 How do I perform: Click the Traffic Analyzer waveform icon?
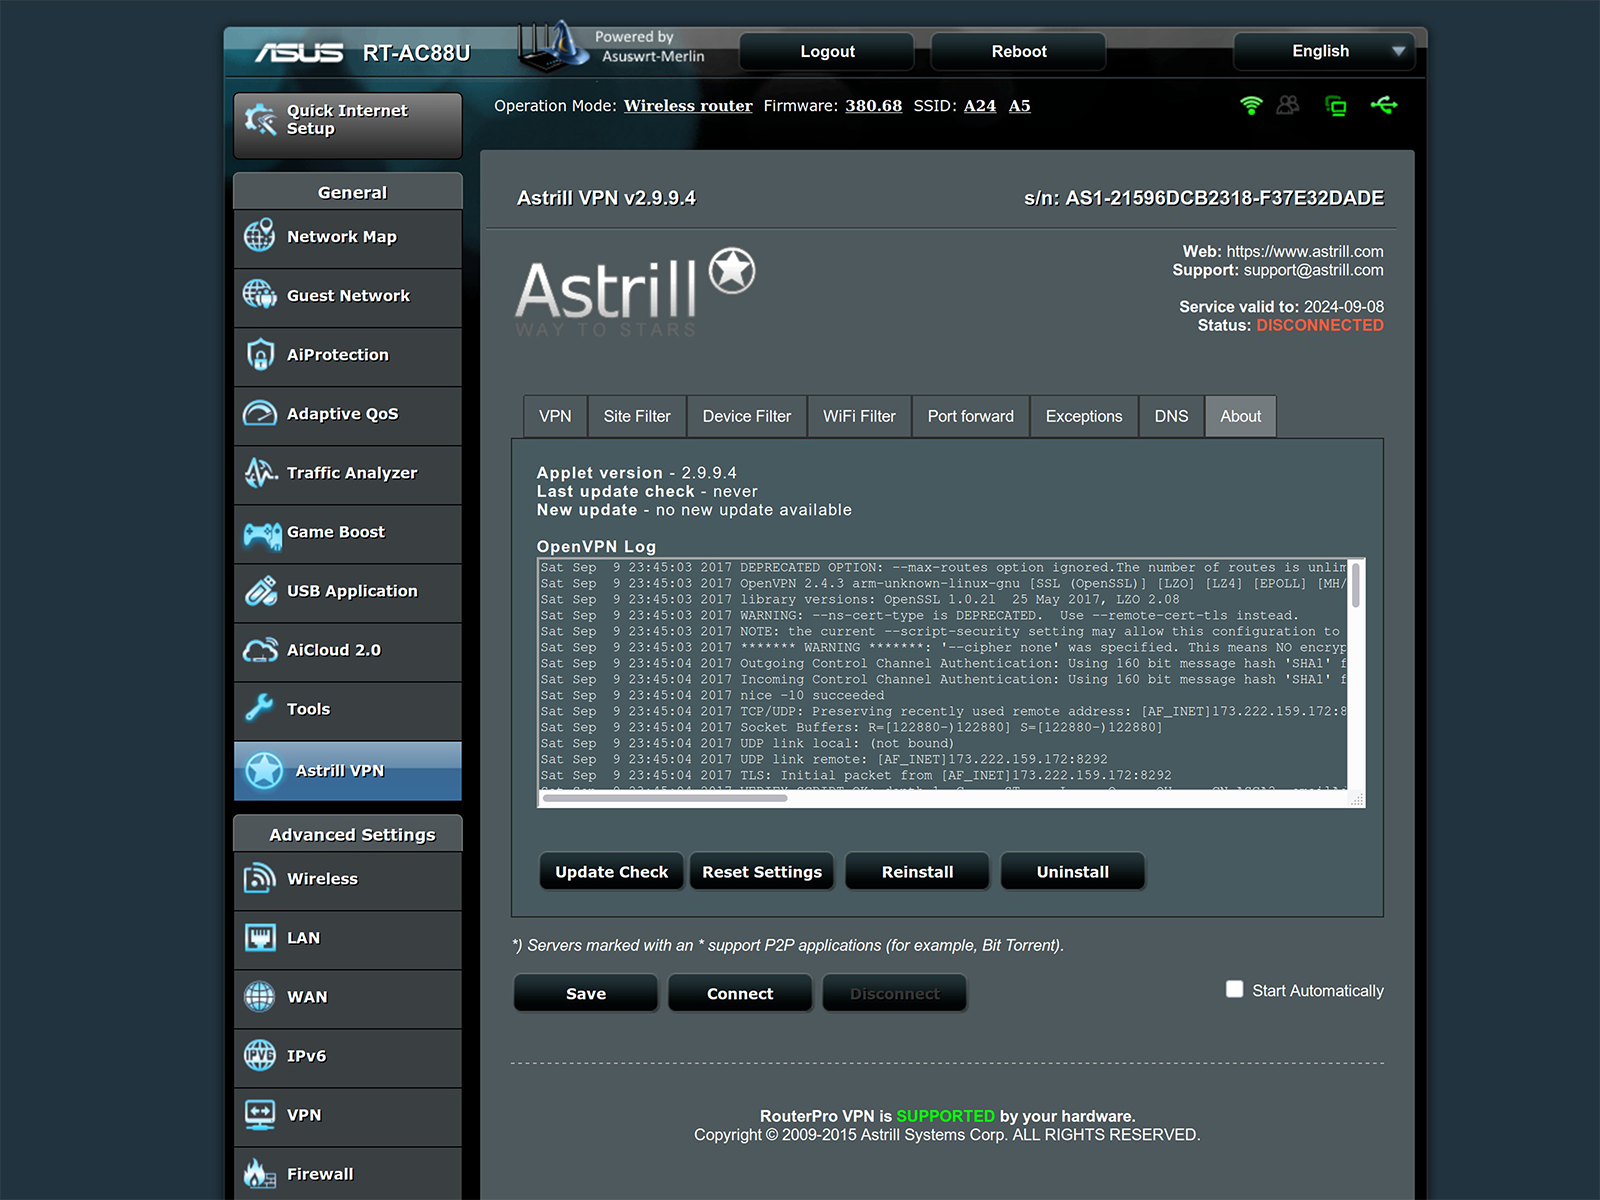[x=260, y=472]
